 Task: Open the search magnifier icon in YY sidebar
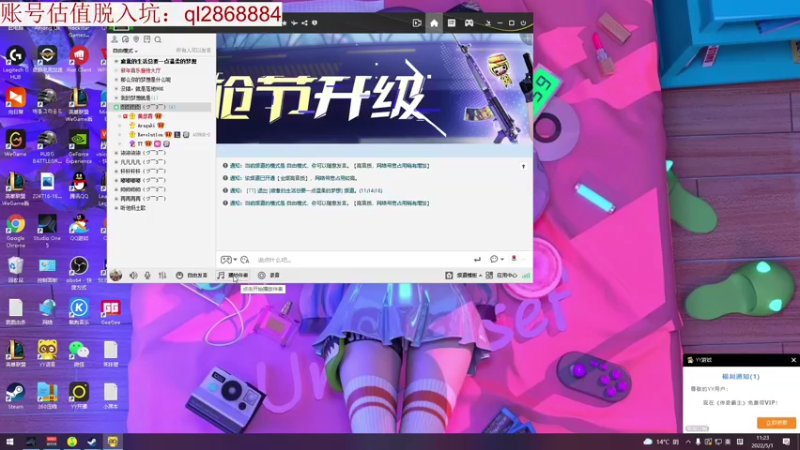[158, 39]
